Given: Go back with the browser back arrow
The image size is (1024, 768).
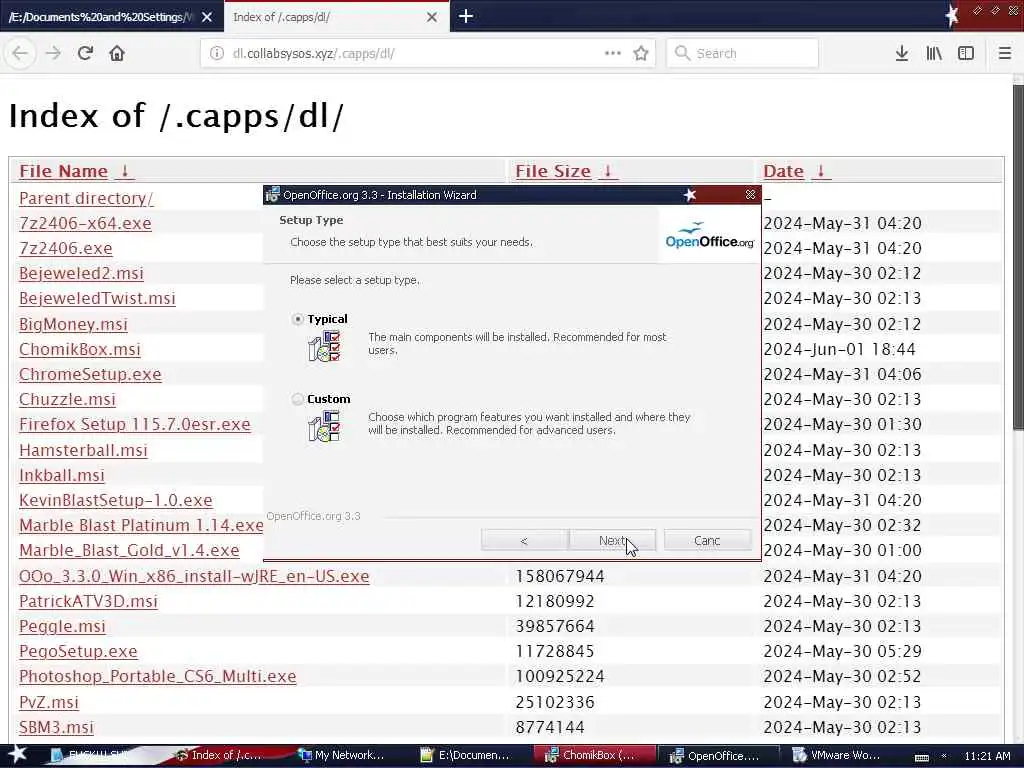Looking at the screenshot, I should 20,53.
